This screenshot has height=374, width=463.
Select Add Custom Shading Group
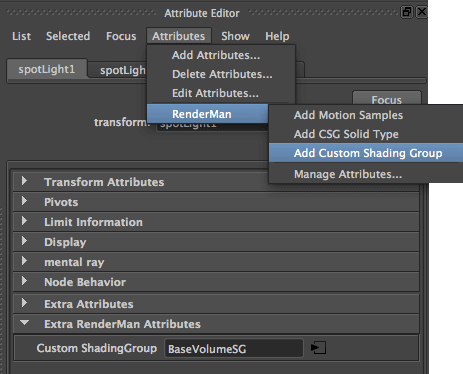[x=366, y=153]
